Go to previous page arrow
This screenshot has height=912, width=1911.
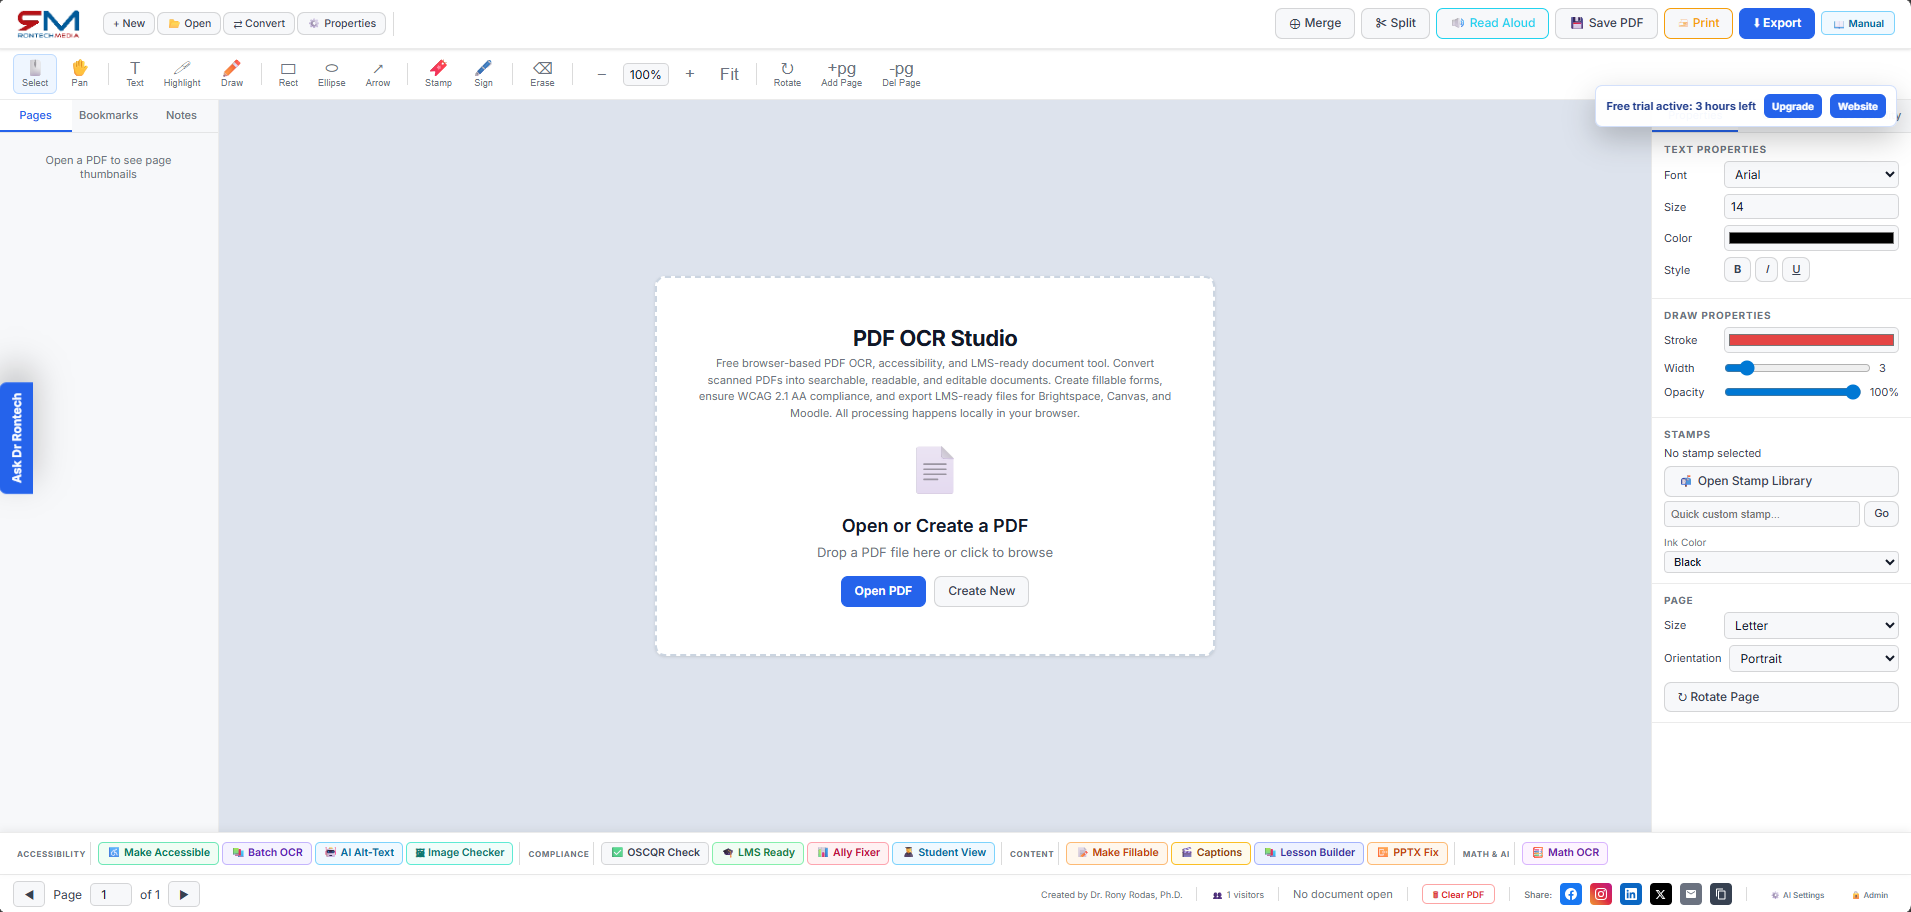[x=29, y=894]
